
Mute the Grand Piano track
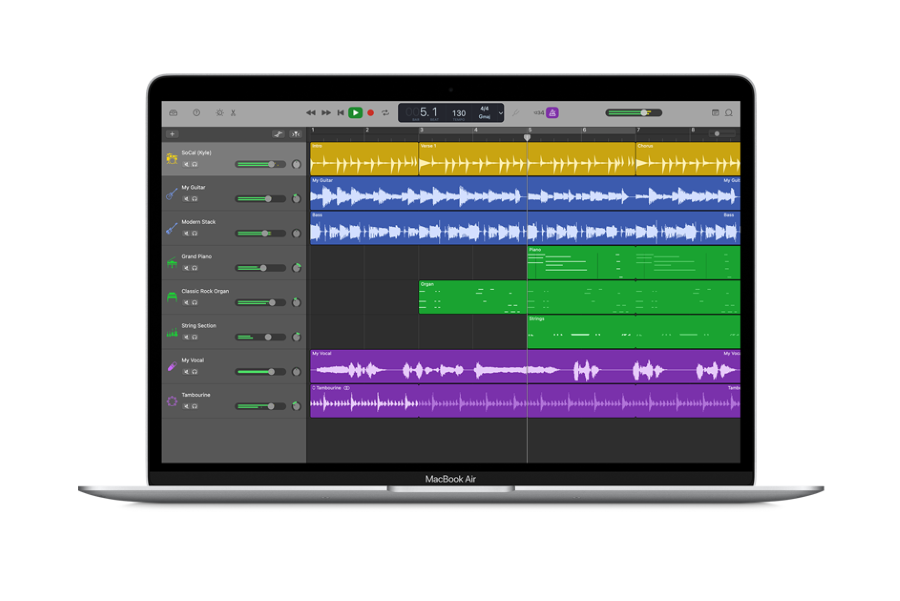(x=186, y=268)
